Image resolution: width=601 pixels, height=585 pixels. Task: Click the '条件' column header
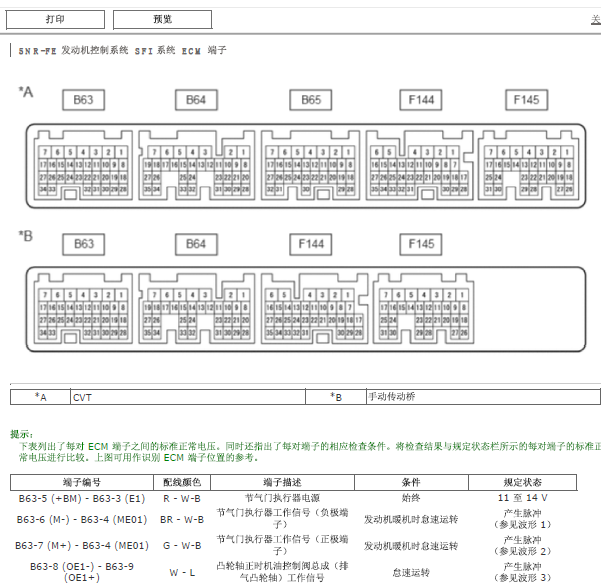411,482
